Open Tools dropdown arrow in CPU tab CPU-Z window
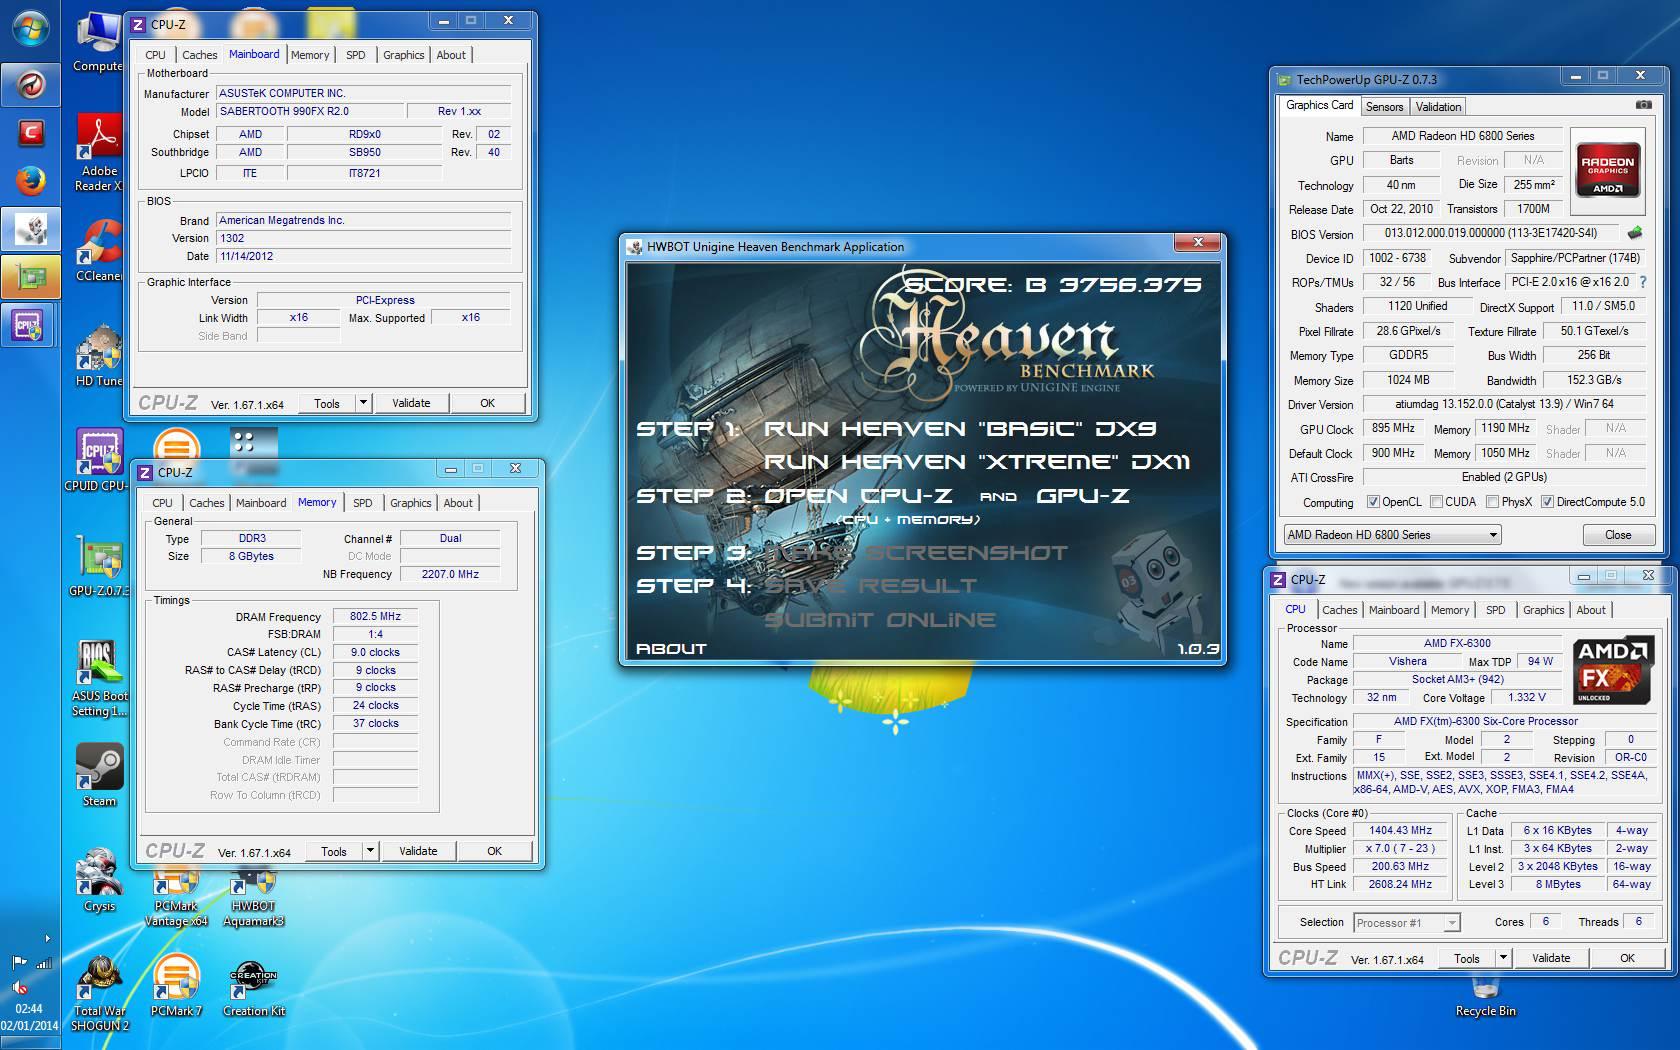 tap(1503, 958)
